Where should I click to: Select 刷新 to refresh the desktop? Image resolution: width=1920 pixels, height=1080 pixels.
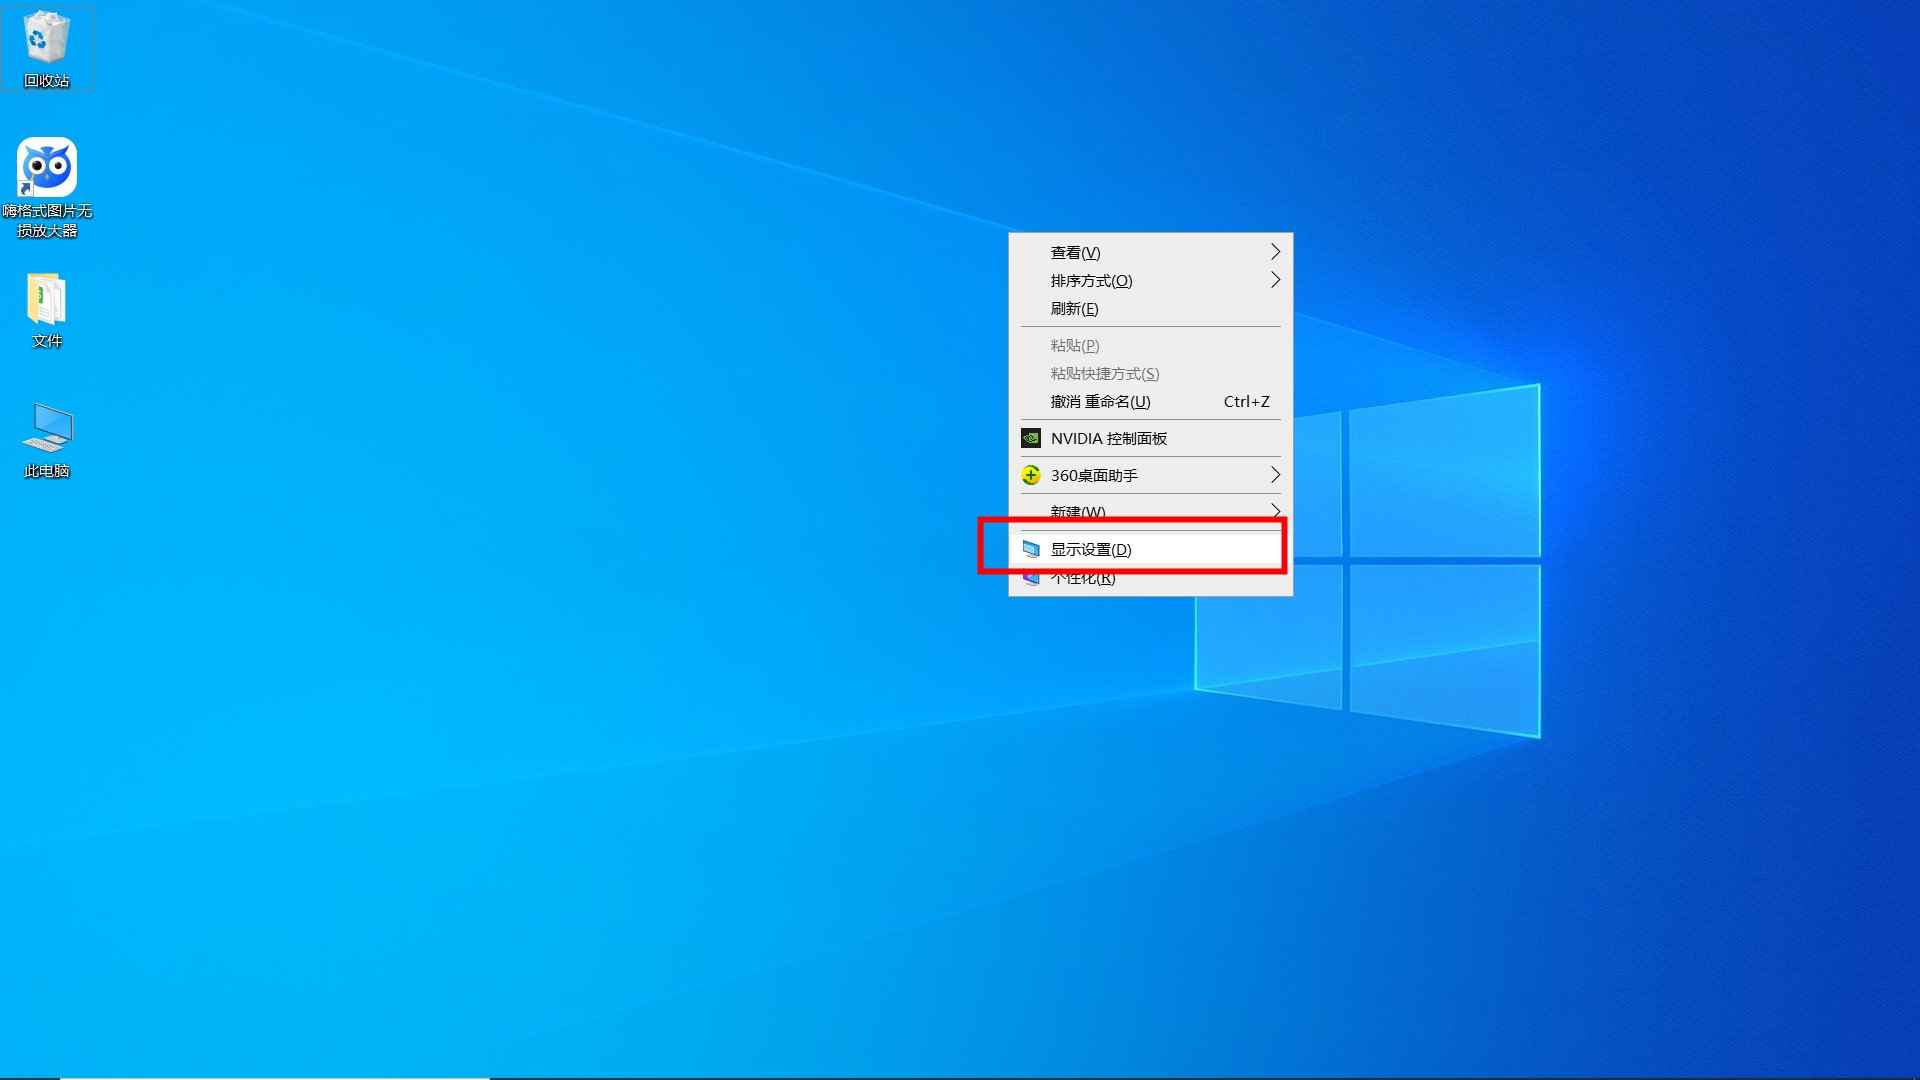[x=1073, y=308]
